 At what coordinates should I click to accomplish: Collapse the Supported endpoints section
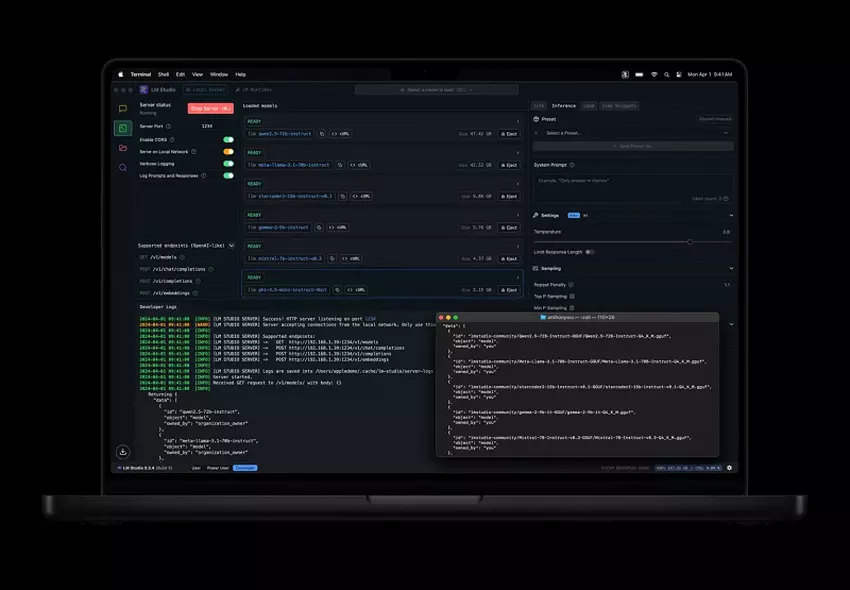click(232, 245)
